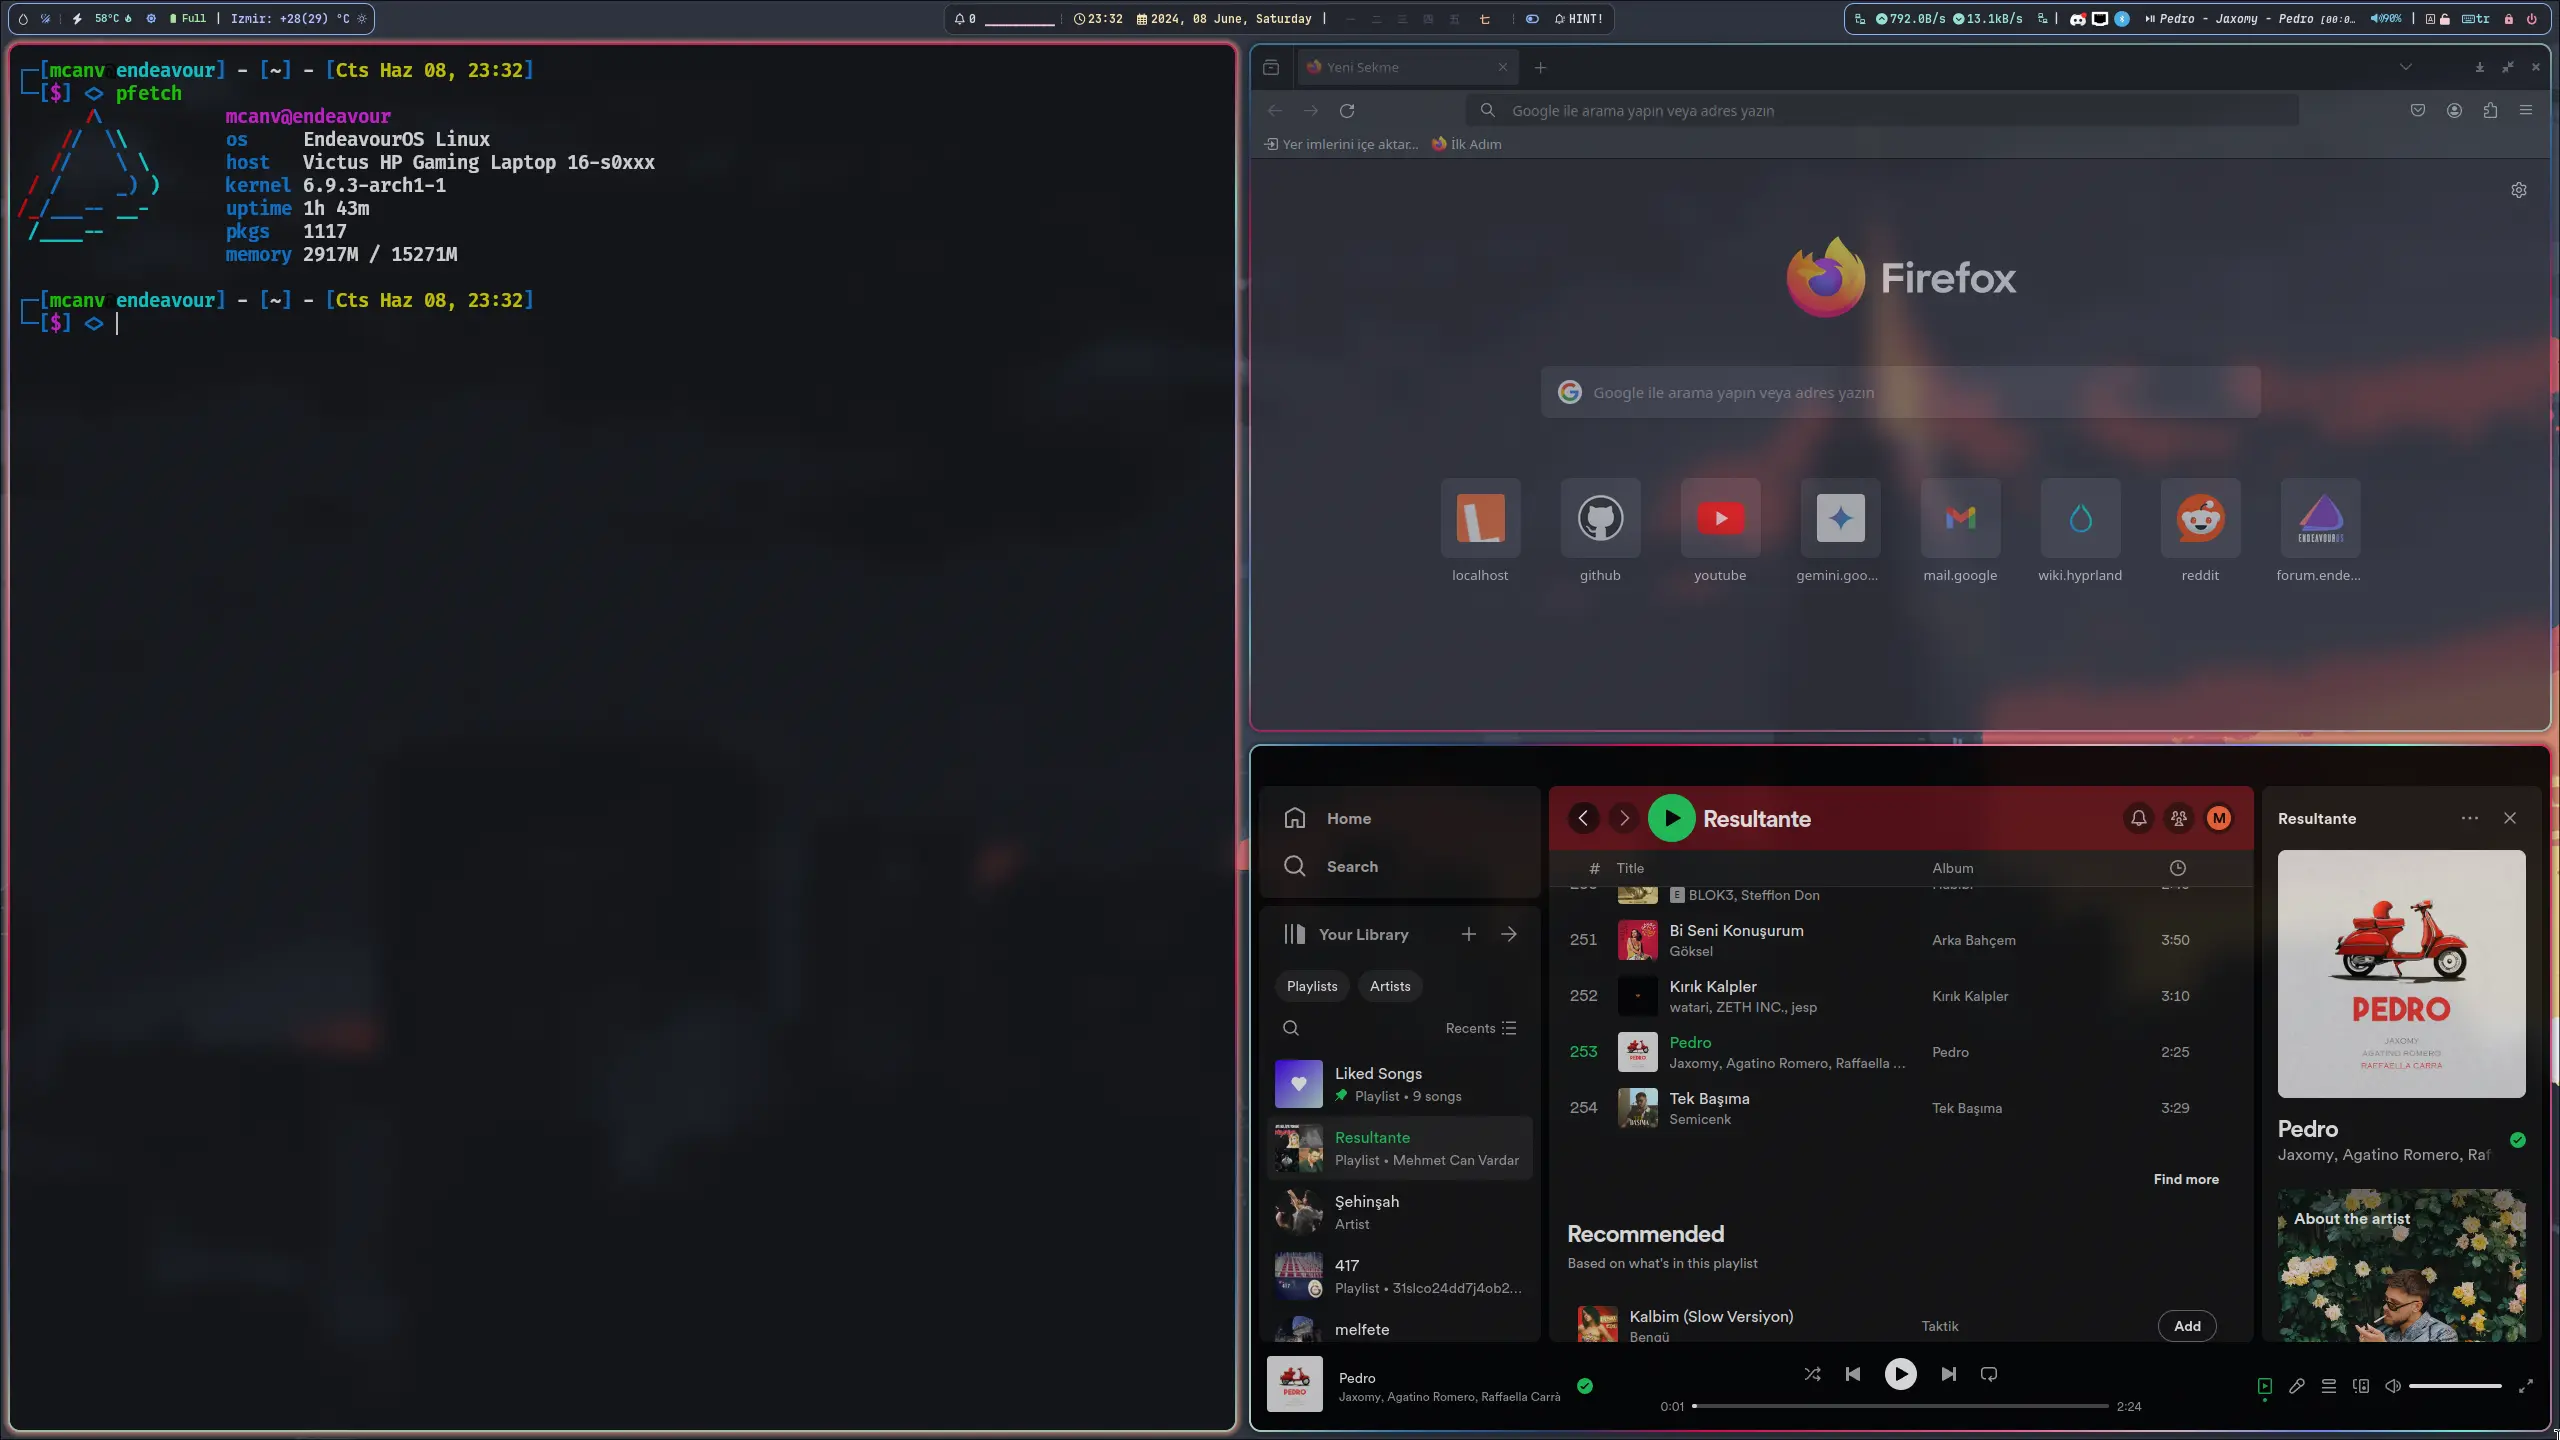Go back in Spotify navigation
This screenshot has height=1440, width=2560.
tap(1583, 818)
